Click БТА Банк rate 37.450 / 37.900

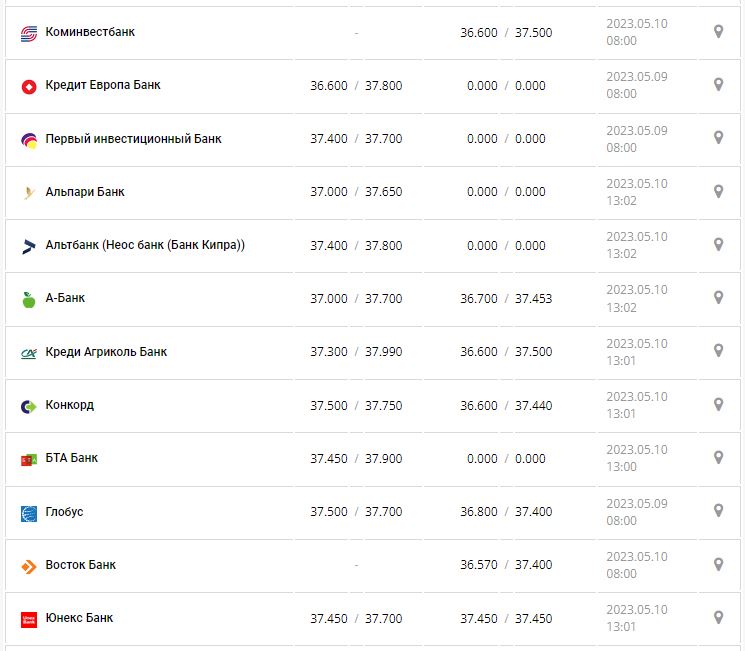pyautogui.click(x=356, y=459)
